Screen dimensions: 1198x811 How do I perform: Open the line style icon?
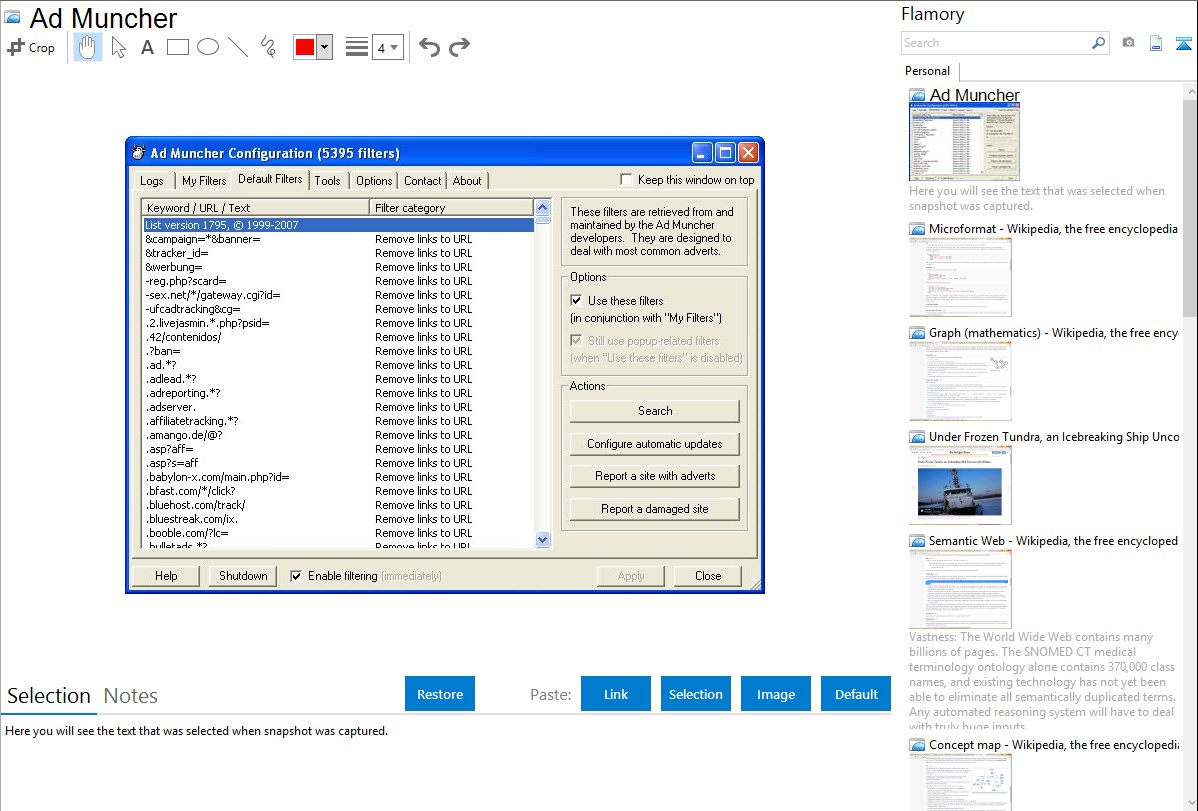coord(356,47)
